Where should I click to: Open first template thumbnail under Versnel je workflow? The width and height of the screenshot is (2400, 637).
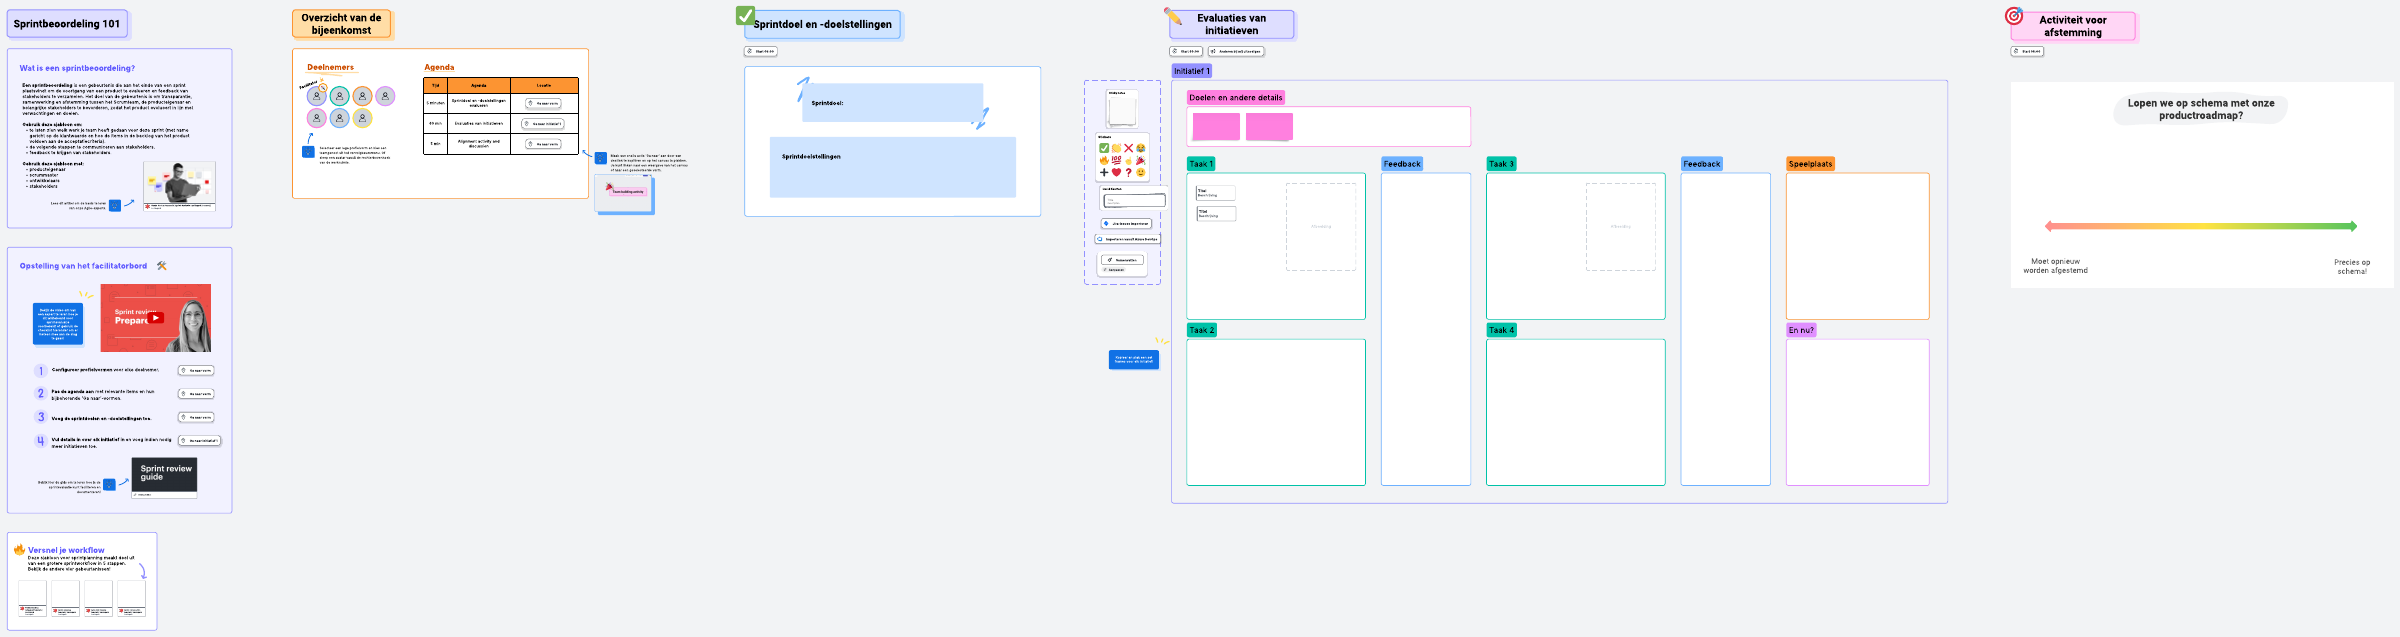(33, 598)
